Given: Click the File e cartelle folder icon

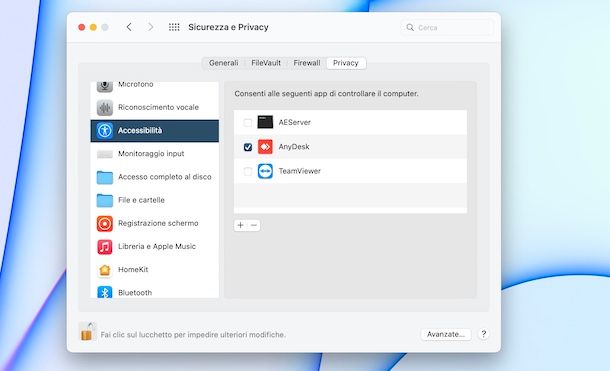Looking at the screenshot, I should click(105, 200).
